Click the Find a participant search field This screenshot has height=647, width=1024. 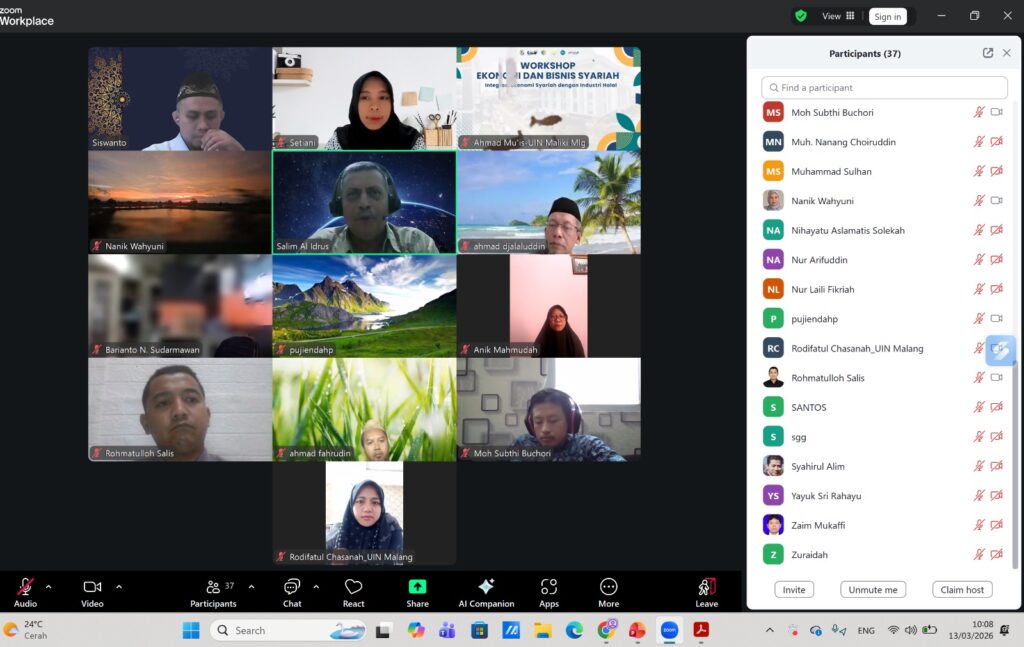click(884, 88)
